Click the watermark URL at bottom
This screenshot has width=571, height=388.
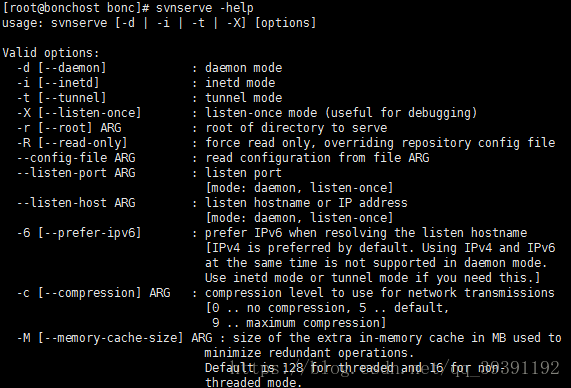pyautogui.click(x=394, y=368)
